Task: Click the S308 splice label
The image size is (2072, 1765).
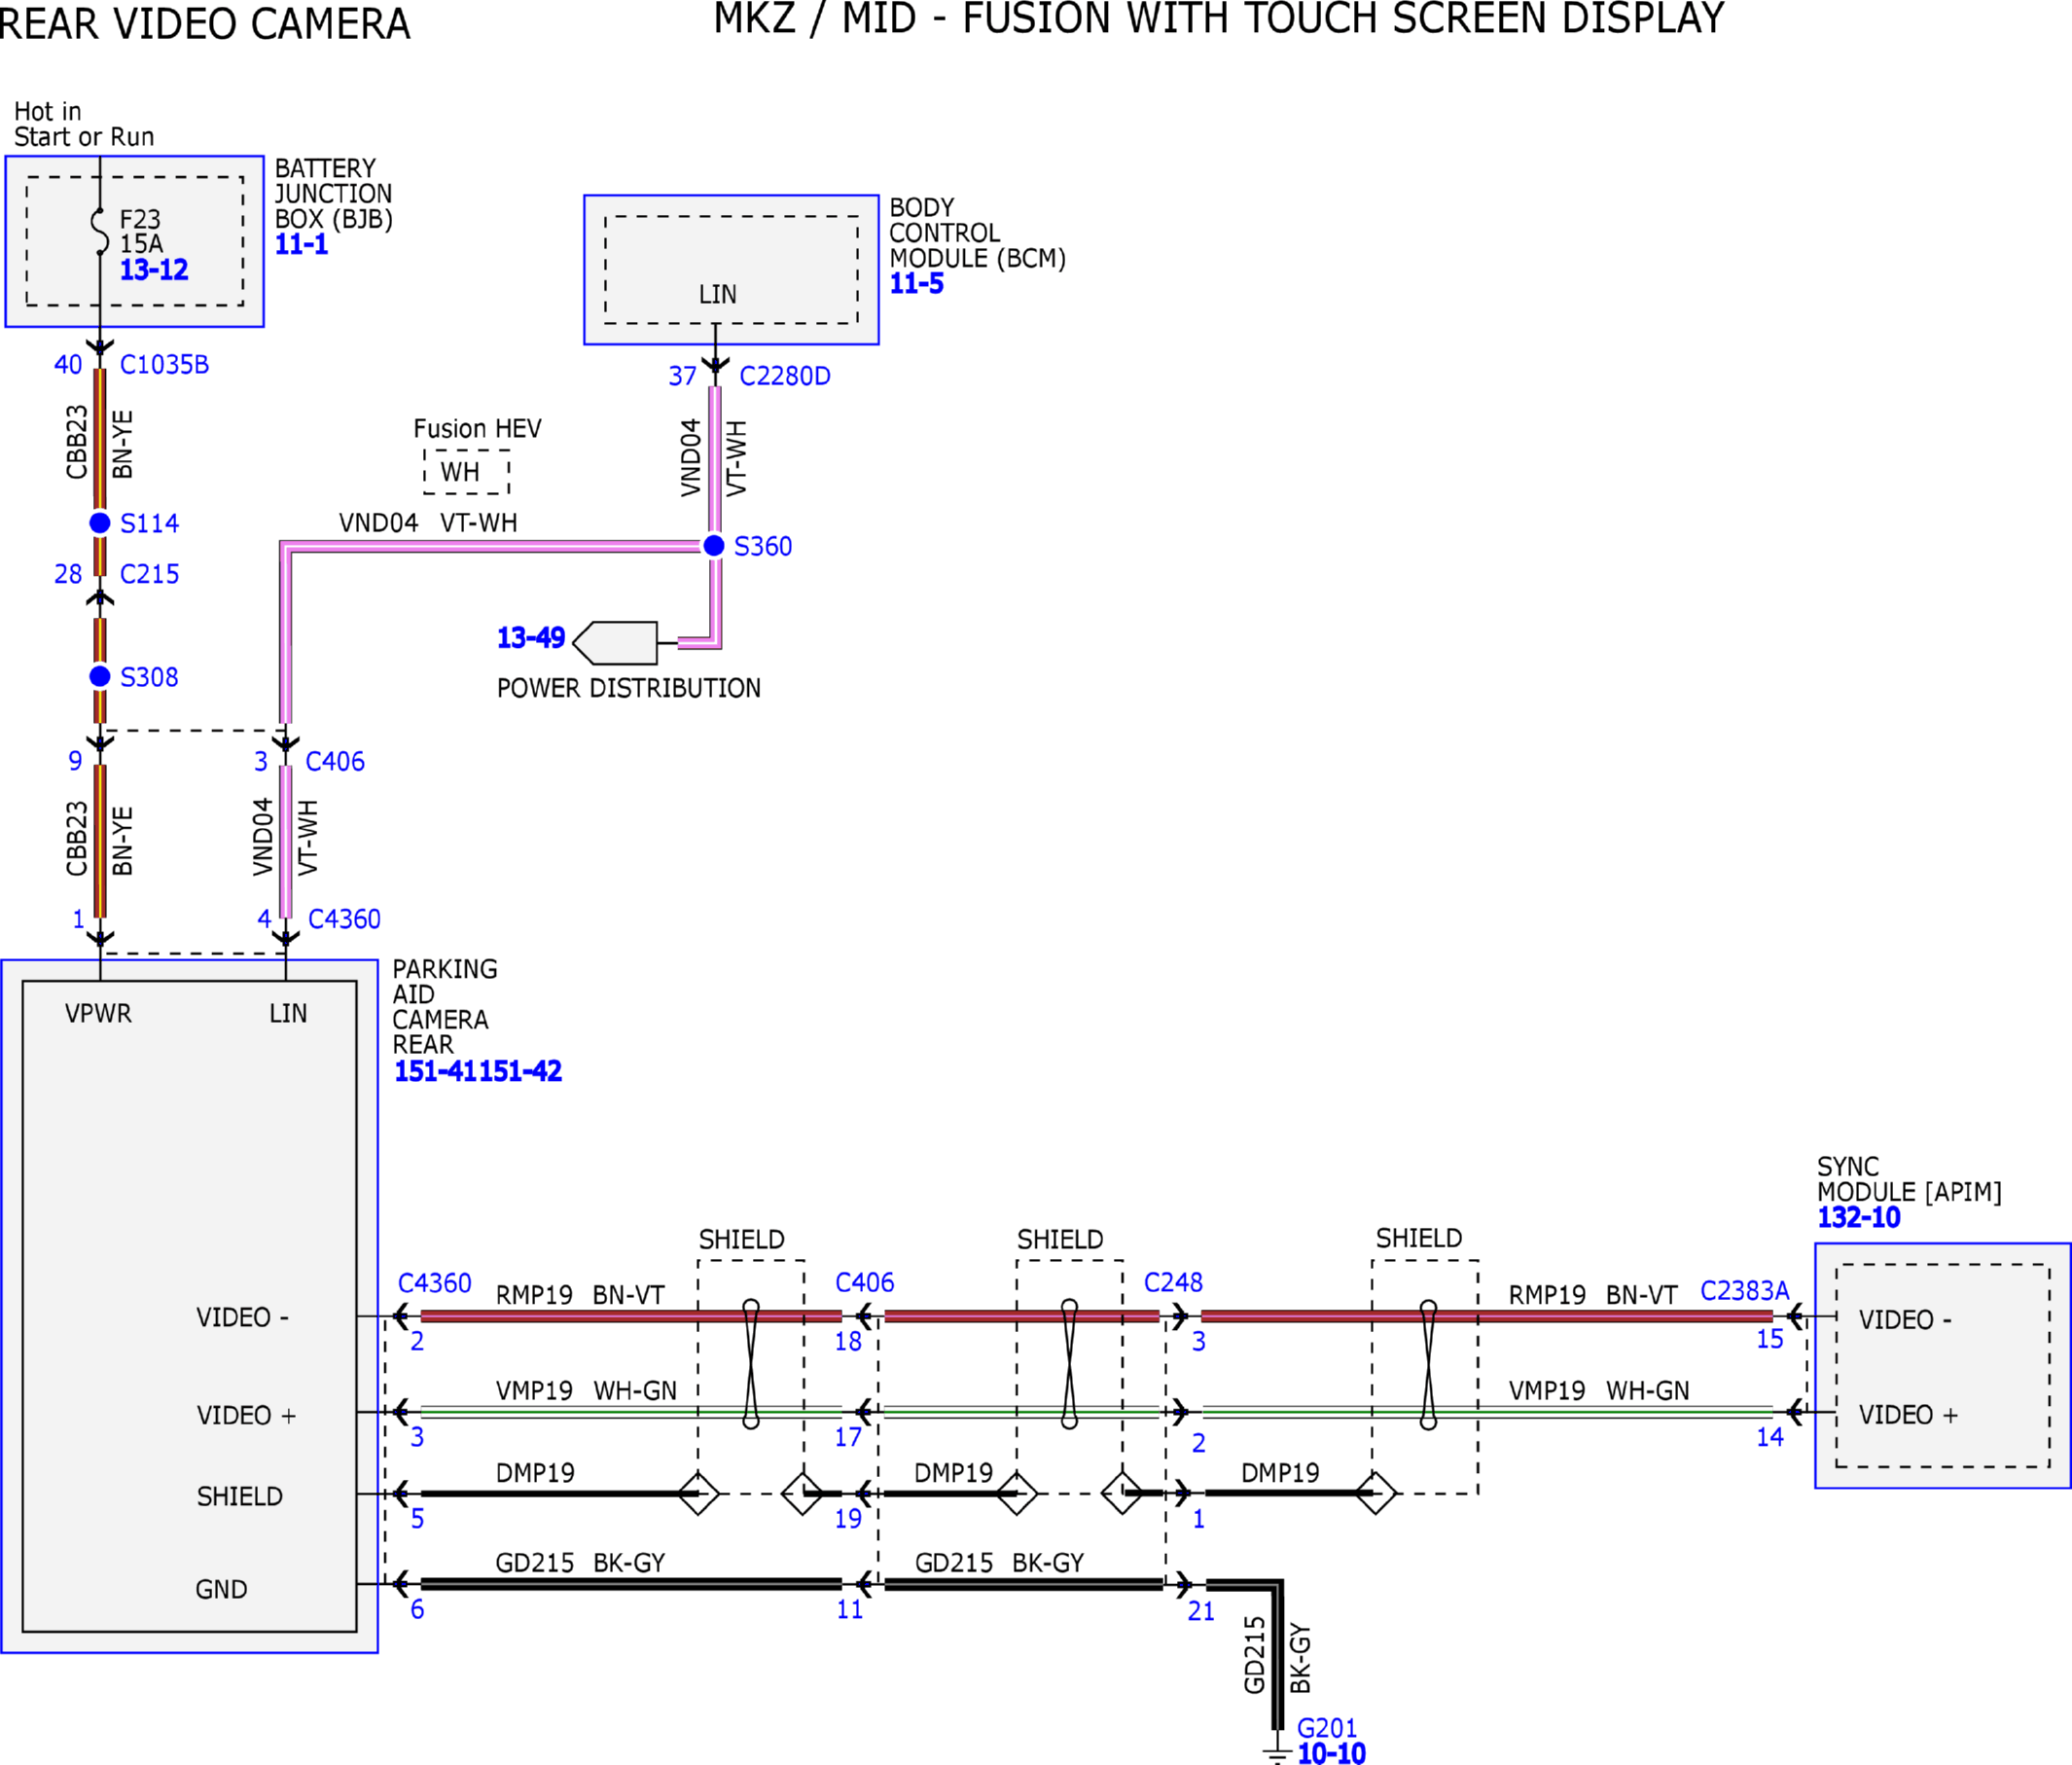Action: 149,677
